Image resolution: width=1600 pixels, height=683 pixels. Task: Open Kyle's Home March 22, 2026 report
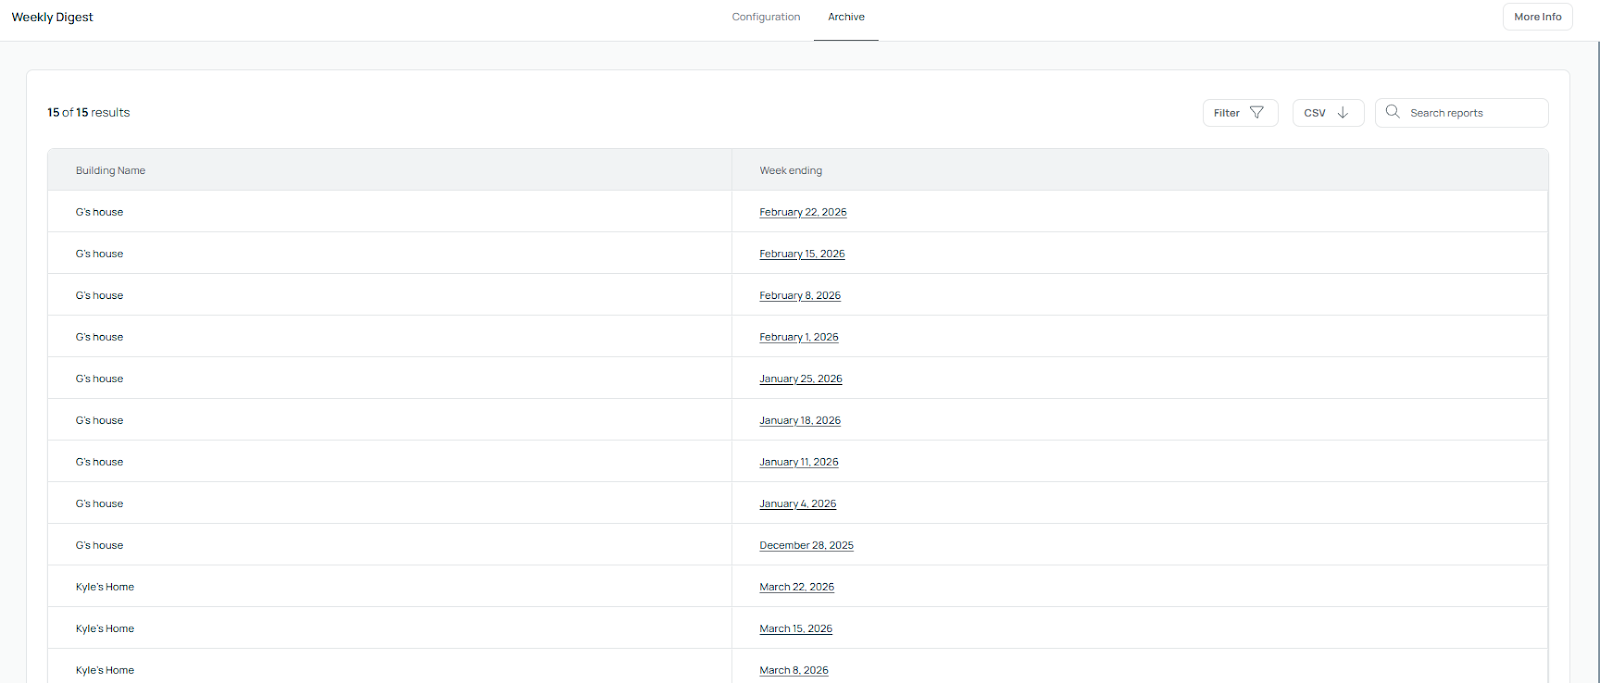(796, 587)
